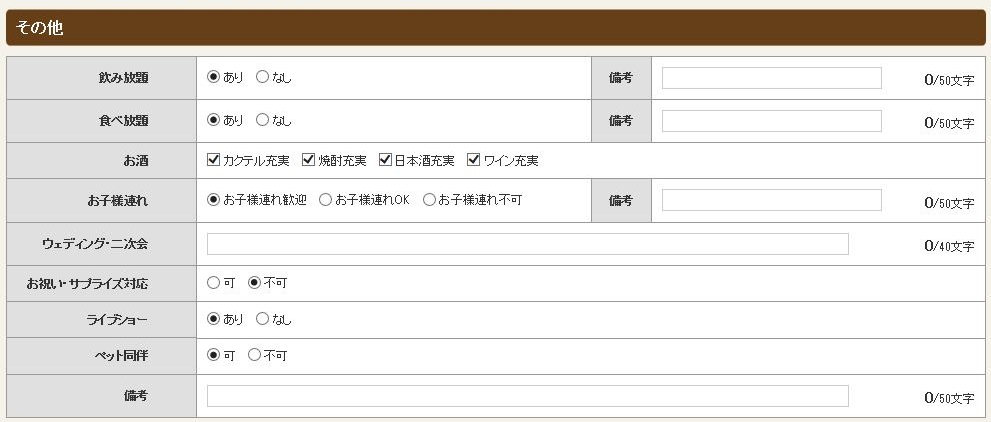The height and width of the screenshot is (422, 991).
Task: Click the その他 section header
Action: point(496,28)
